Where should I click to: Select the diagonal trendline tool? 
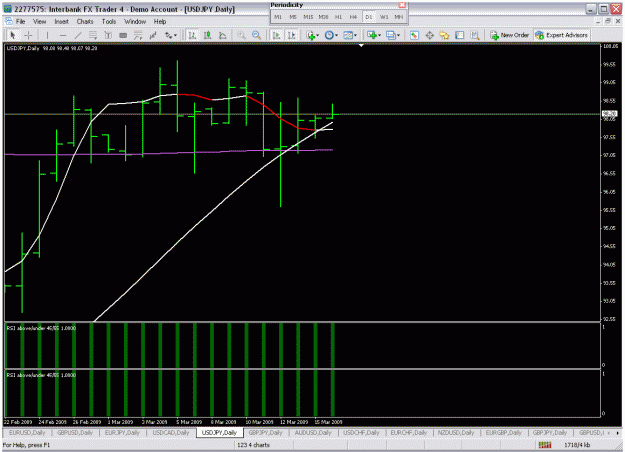pos(78,35)
